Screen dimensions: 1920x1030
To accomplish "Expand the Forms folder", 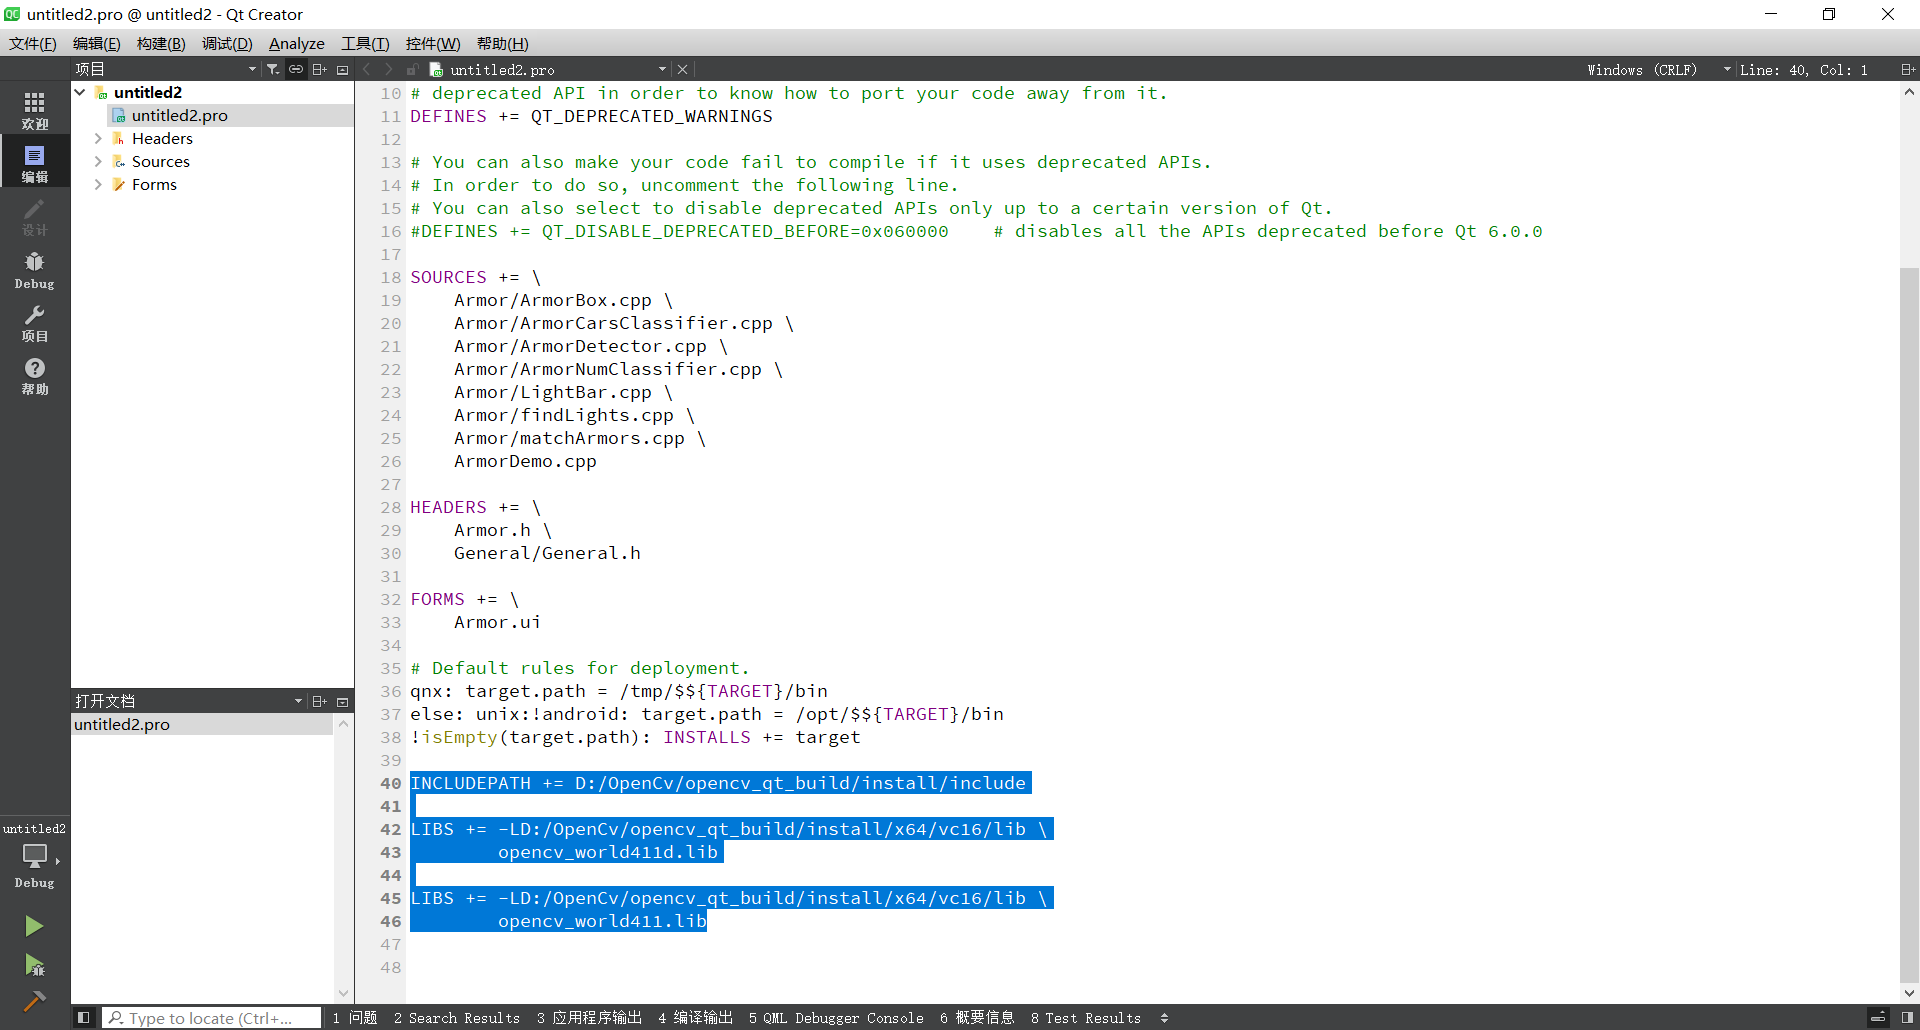I will click(98, 184).
